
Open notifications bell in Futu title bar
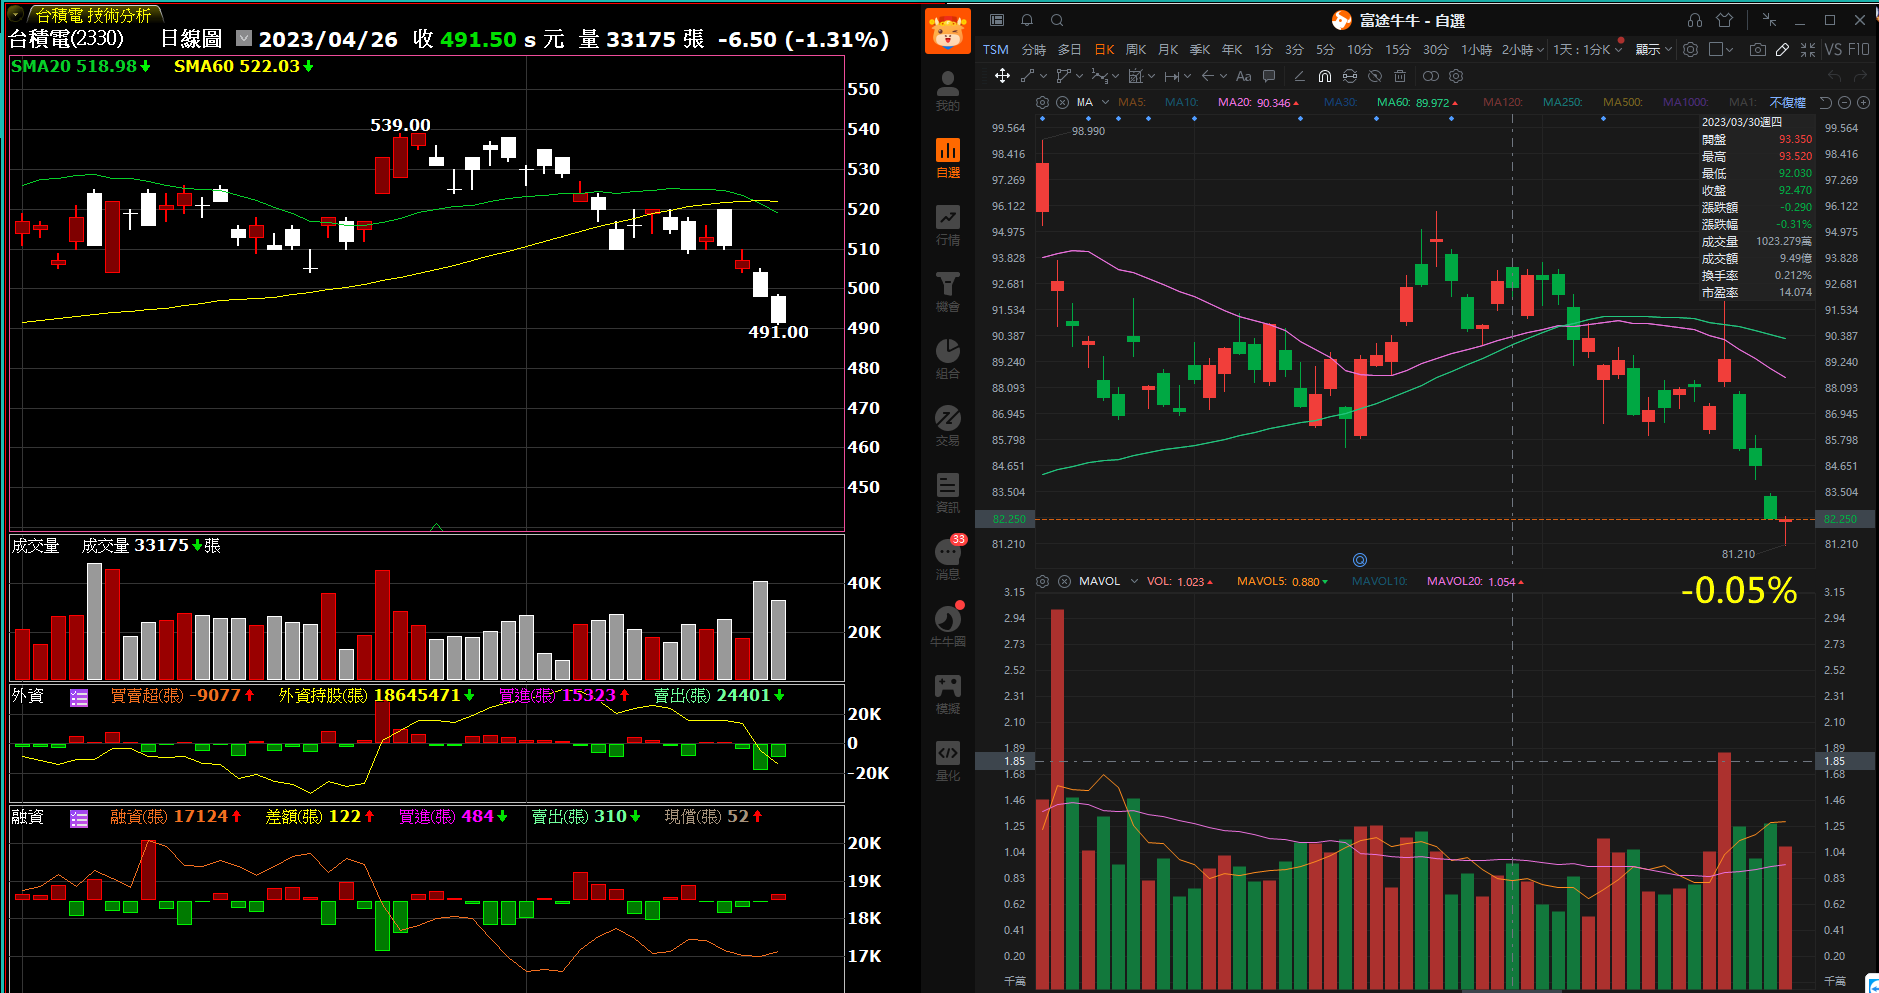pyautogui.click(x=1027, y=20)
